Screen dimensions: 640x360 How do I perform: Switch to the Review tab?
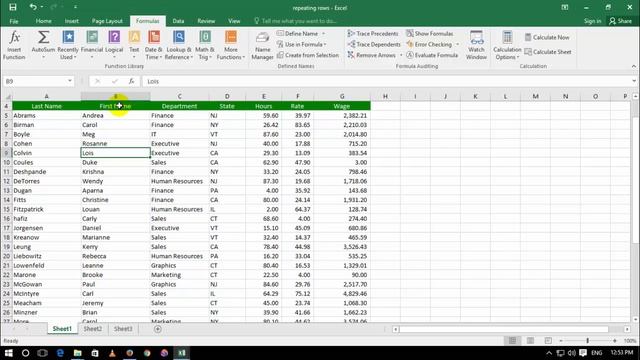click(206, 21)
